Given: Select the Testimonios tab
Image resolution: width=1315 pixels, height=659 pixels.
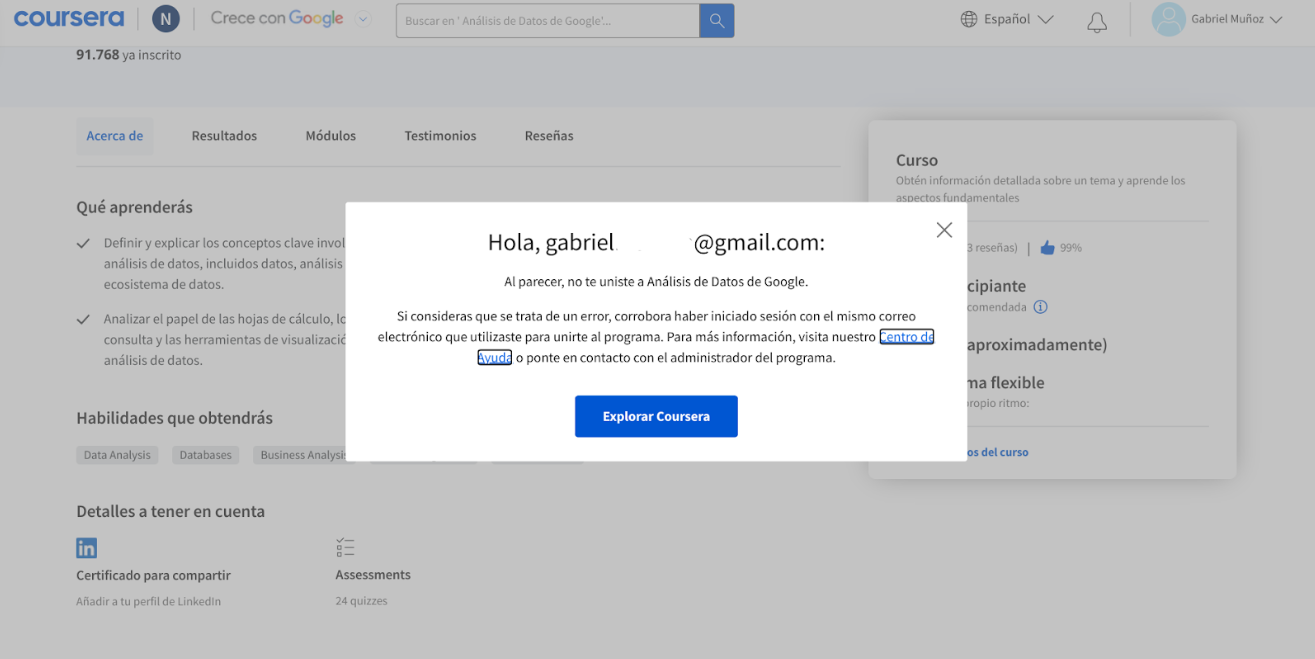Looking at the screenshot, I should point(440,136).
